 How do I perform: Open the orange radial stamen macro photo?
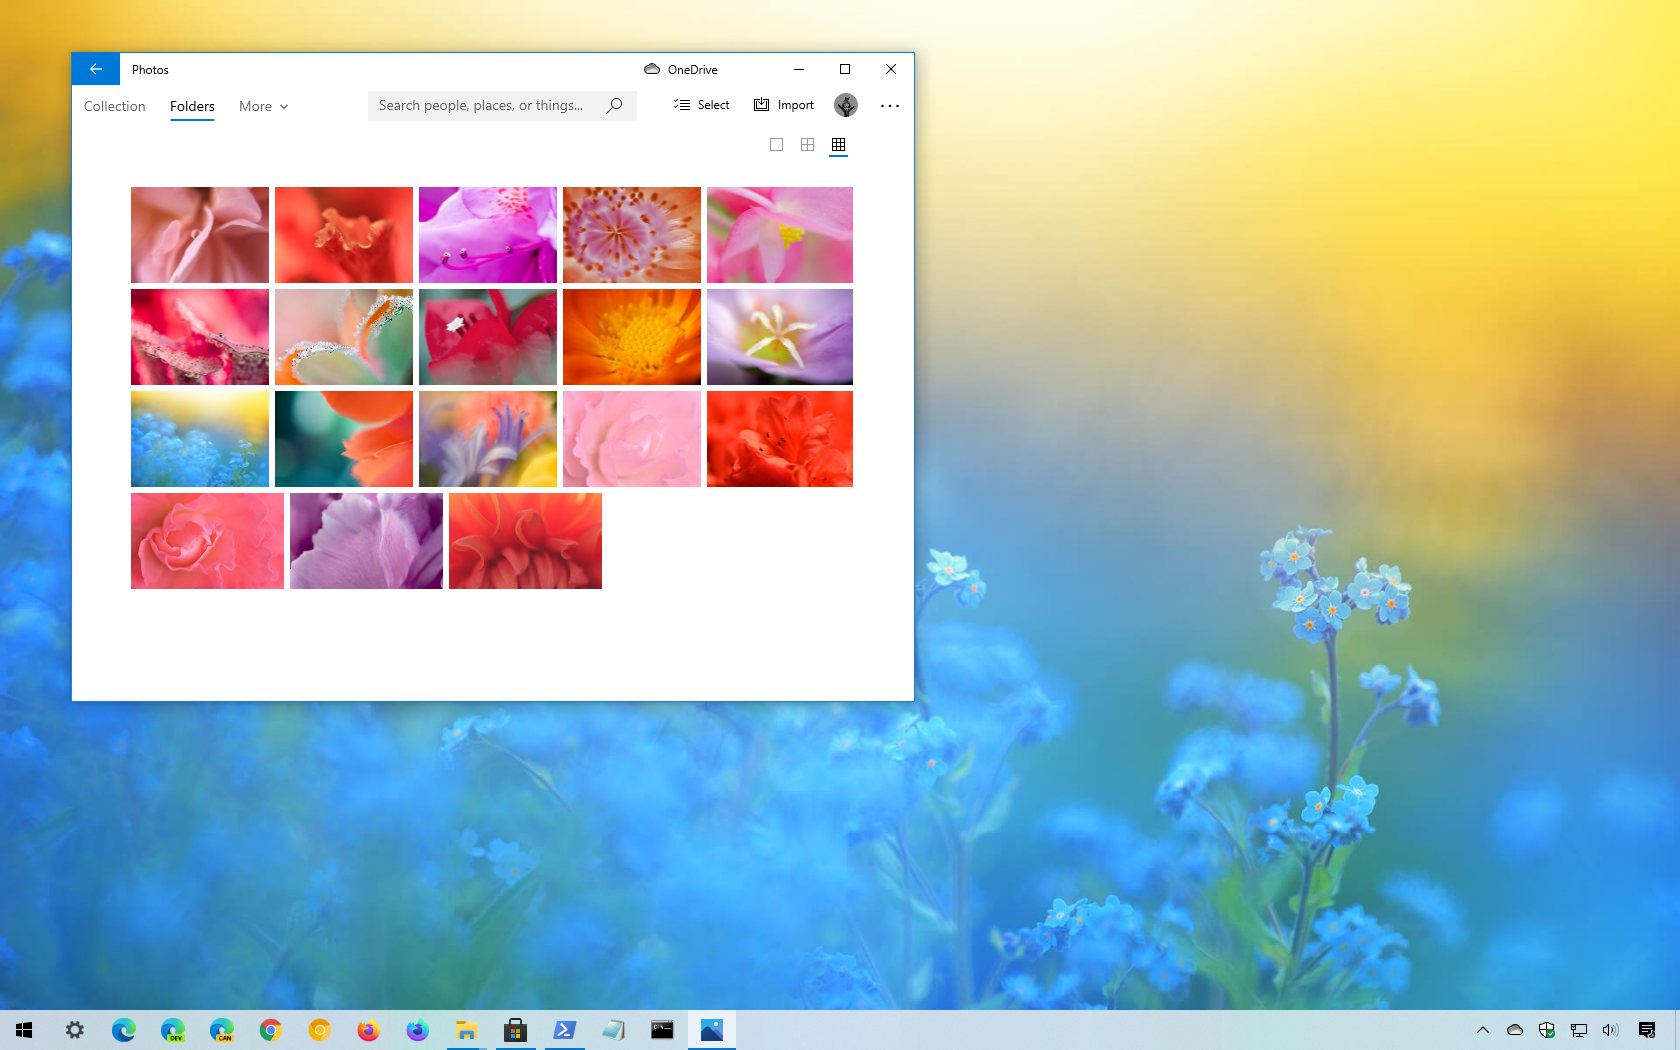pos(632,235)
